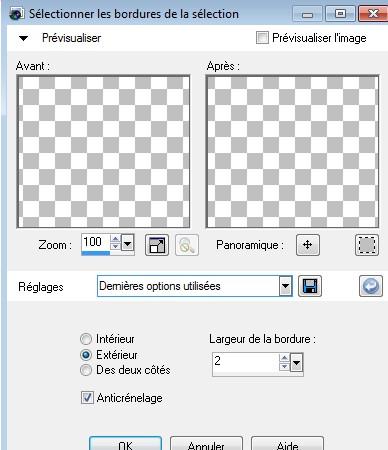This screenshot has height=450, width=388.
Task: Open the Réglages presets dropdown
Action: [x=285, y=286]
